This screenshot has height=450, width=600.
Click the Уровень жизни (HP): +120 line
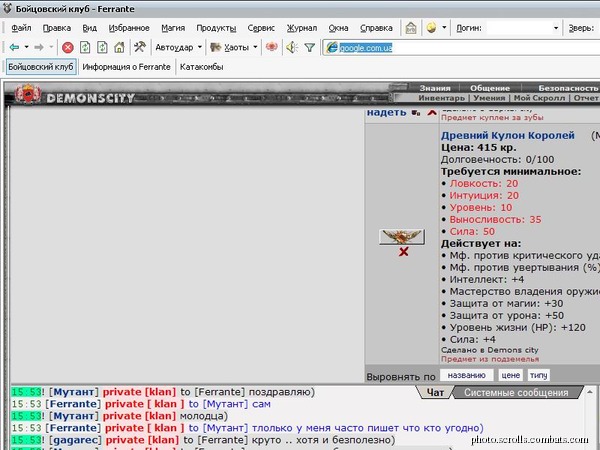click(x=517, y=328)
